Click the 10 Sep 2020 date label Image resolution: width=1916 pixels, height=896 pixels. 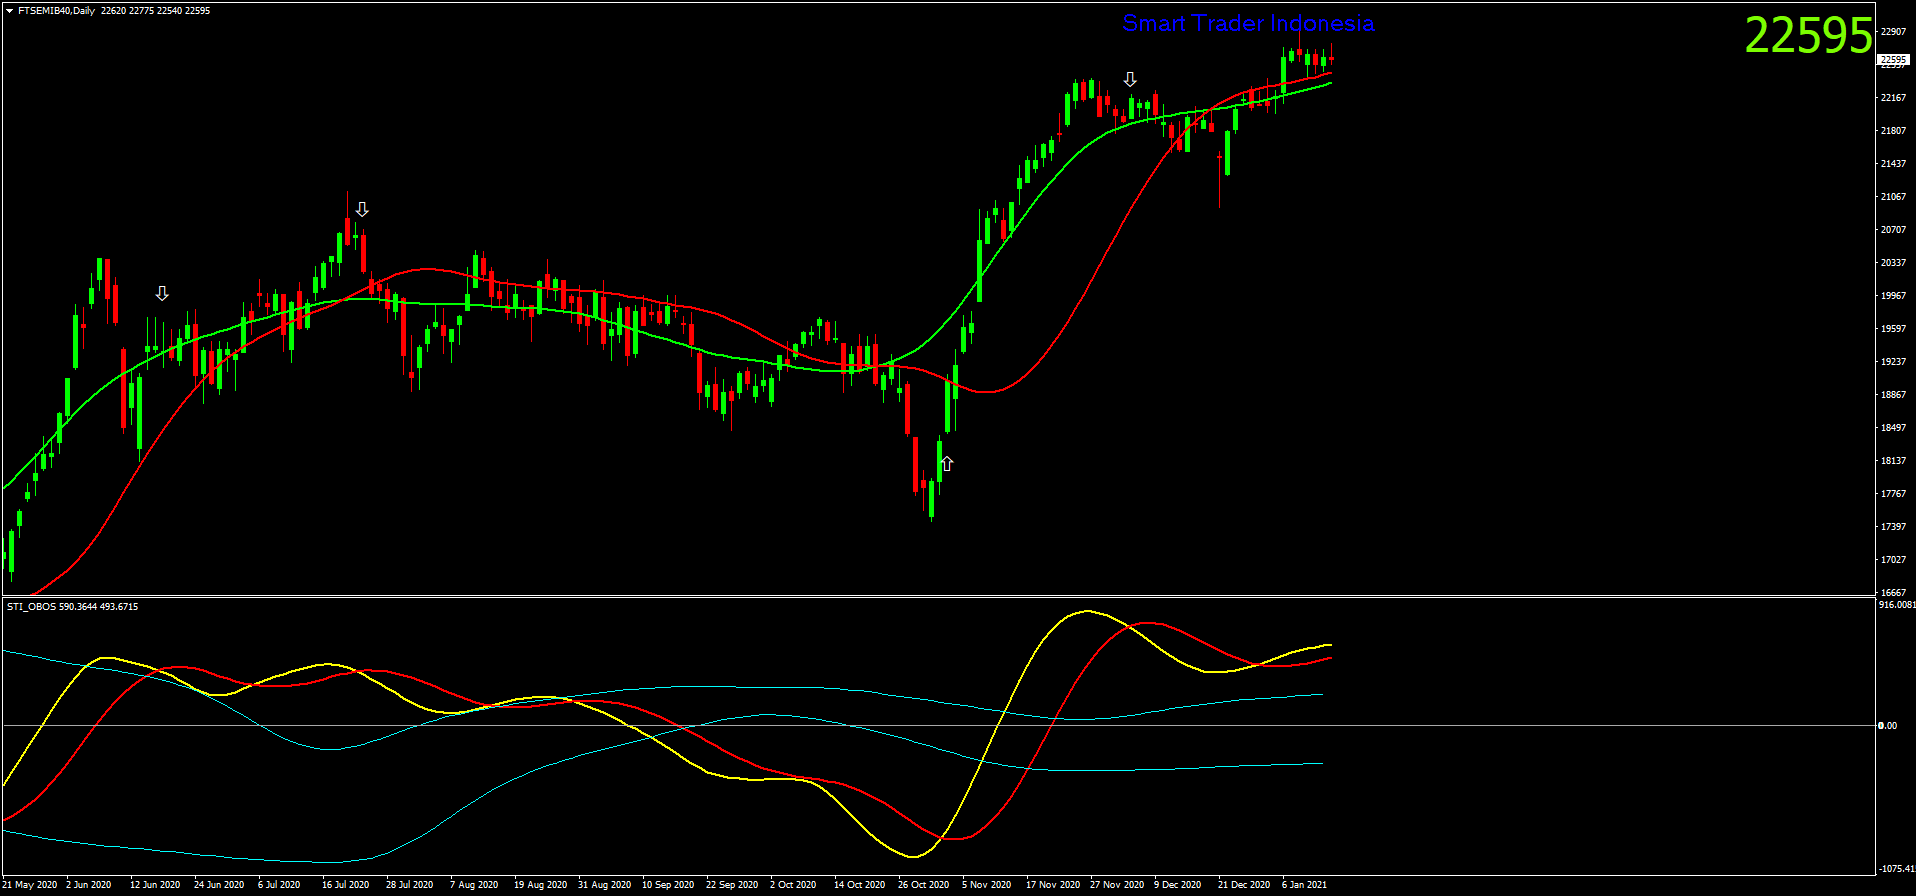click(x=668, y=885)
